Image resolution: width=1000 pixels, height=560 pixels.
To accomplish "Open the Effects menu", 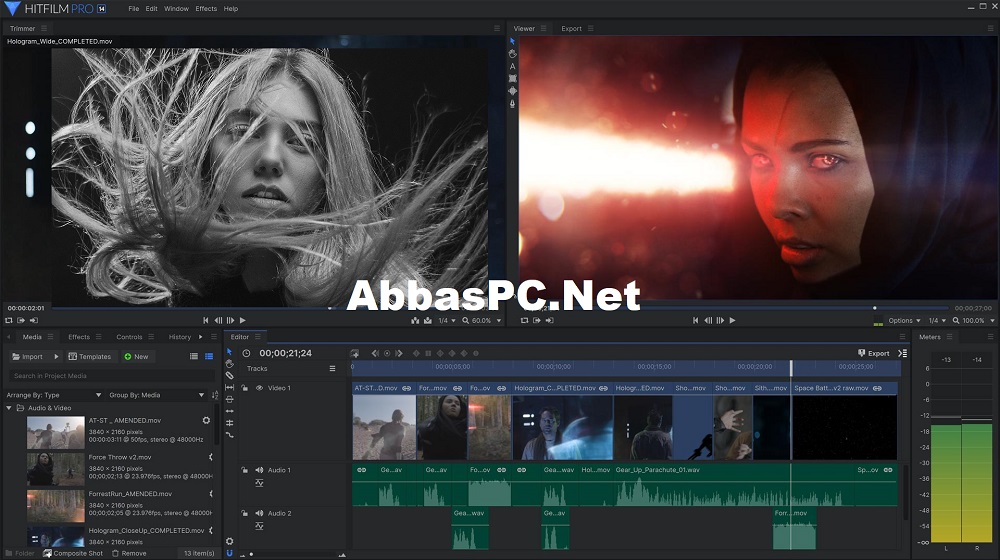I will pyautogui.click(x=206, y=9).
